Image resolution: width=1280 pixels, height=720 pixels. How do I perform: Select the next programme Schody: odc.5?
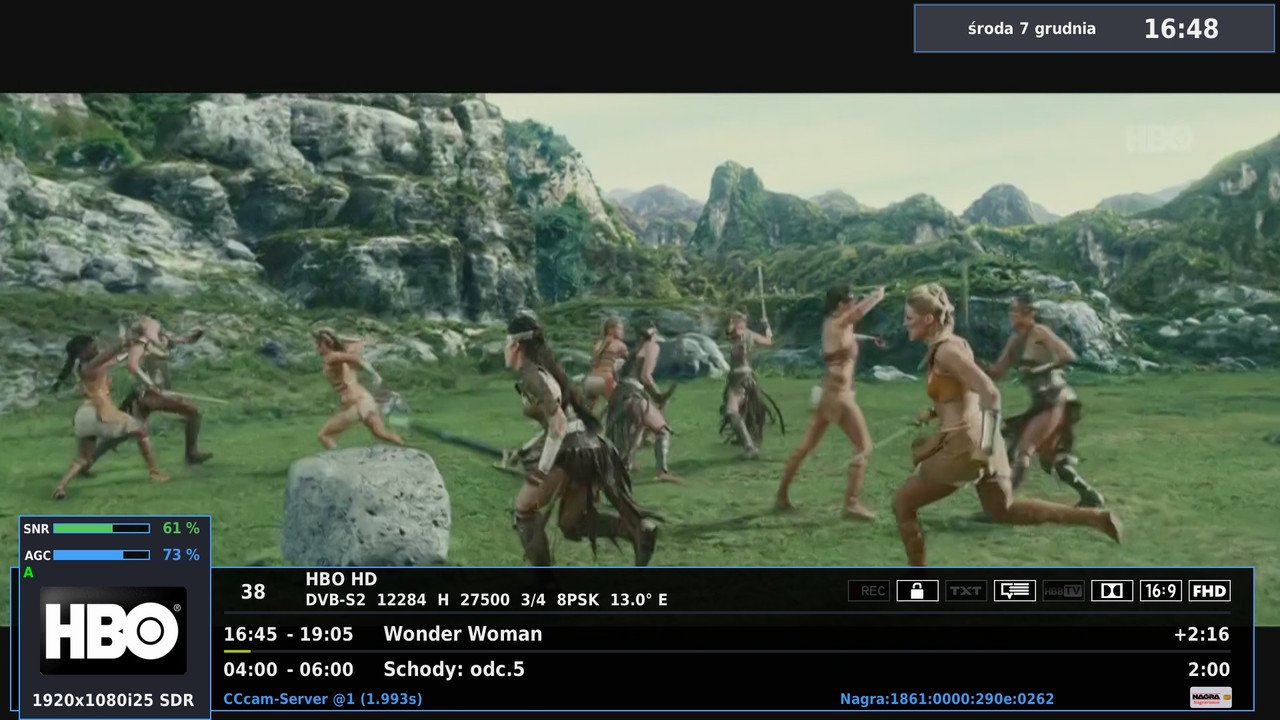point(454,670)
